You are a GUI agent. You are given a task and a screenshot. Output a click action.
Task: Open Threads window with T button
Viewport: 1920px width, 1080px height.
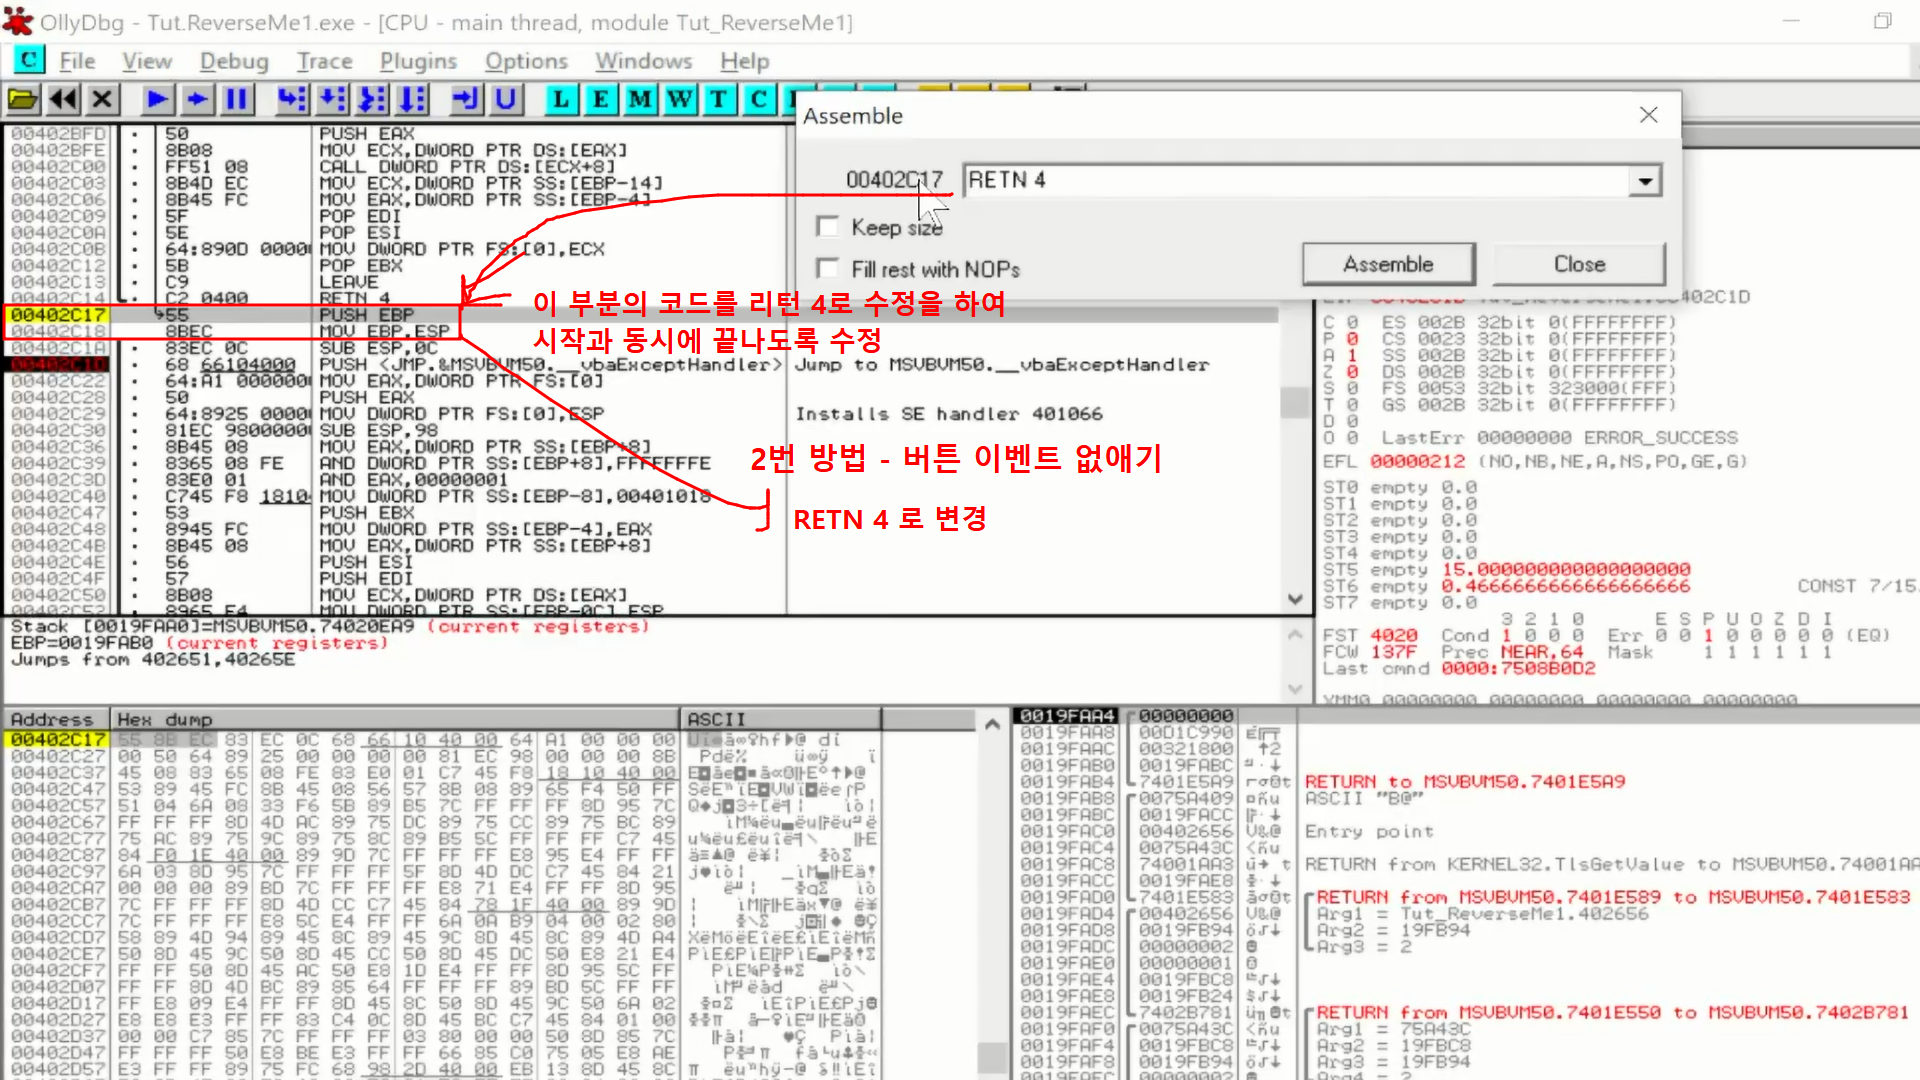[719, 99]
